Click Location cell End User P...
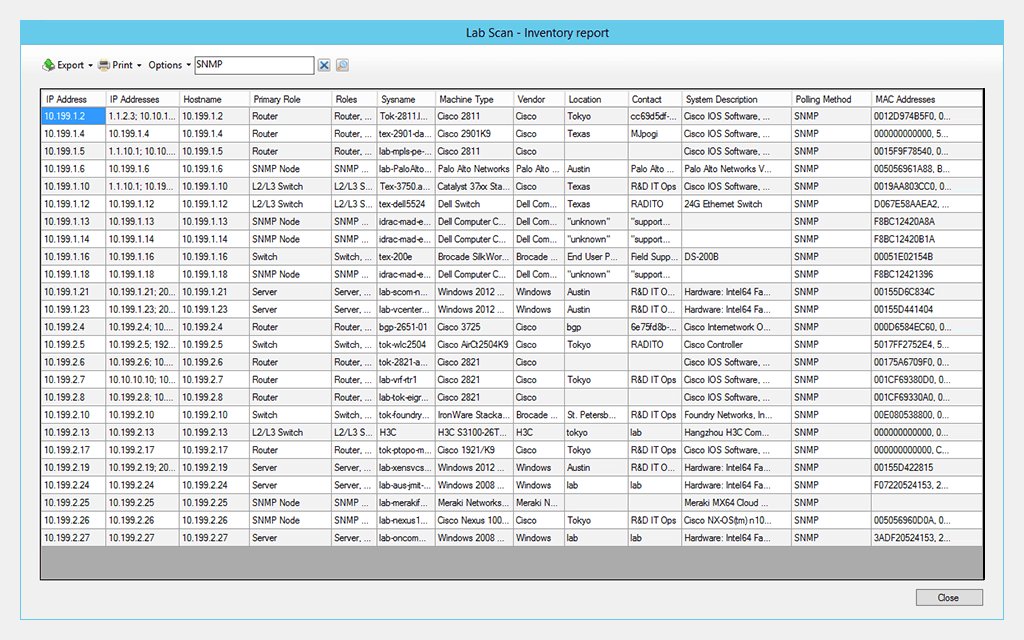The height and width of the screenshot is (640, 1024). pos(596,257)
